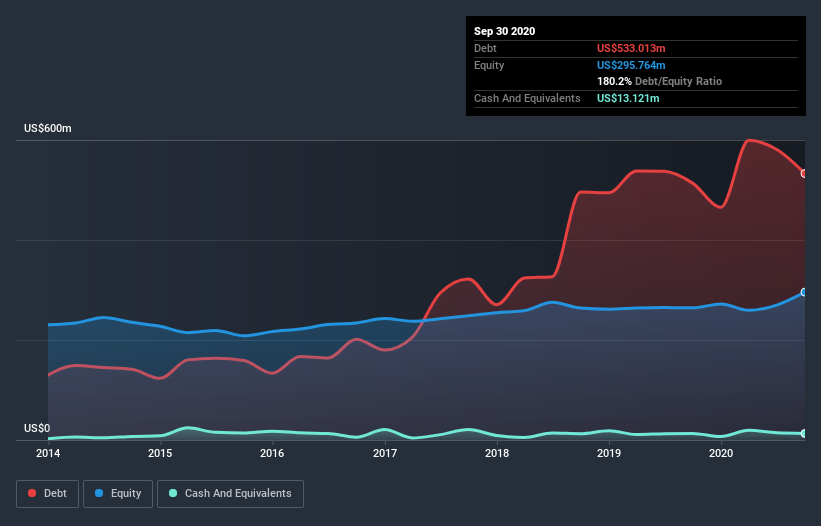
Task: Toggle the Cash And Equivalents legend button
Action: tap(230, 494)
